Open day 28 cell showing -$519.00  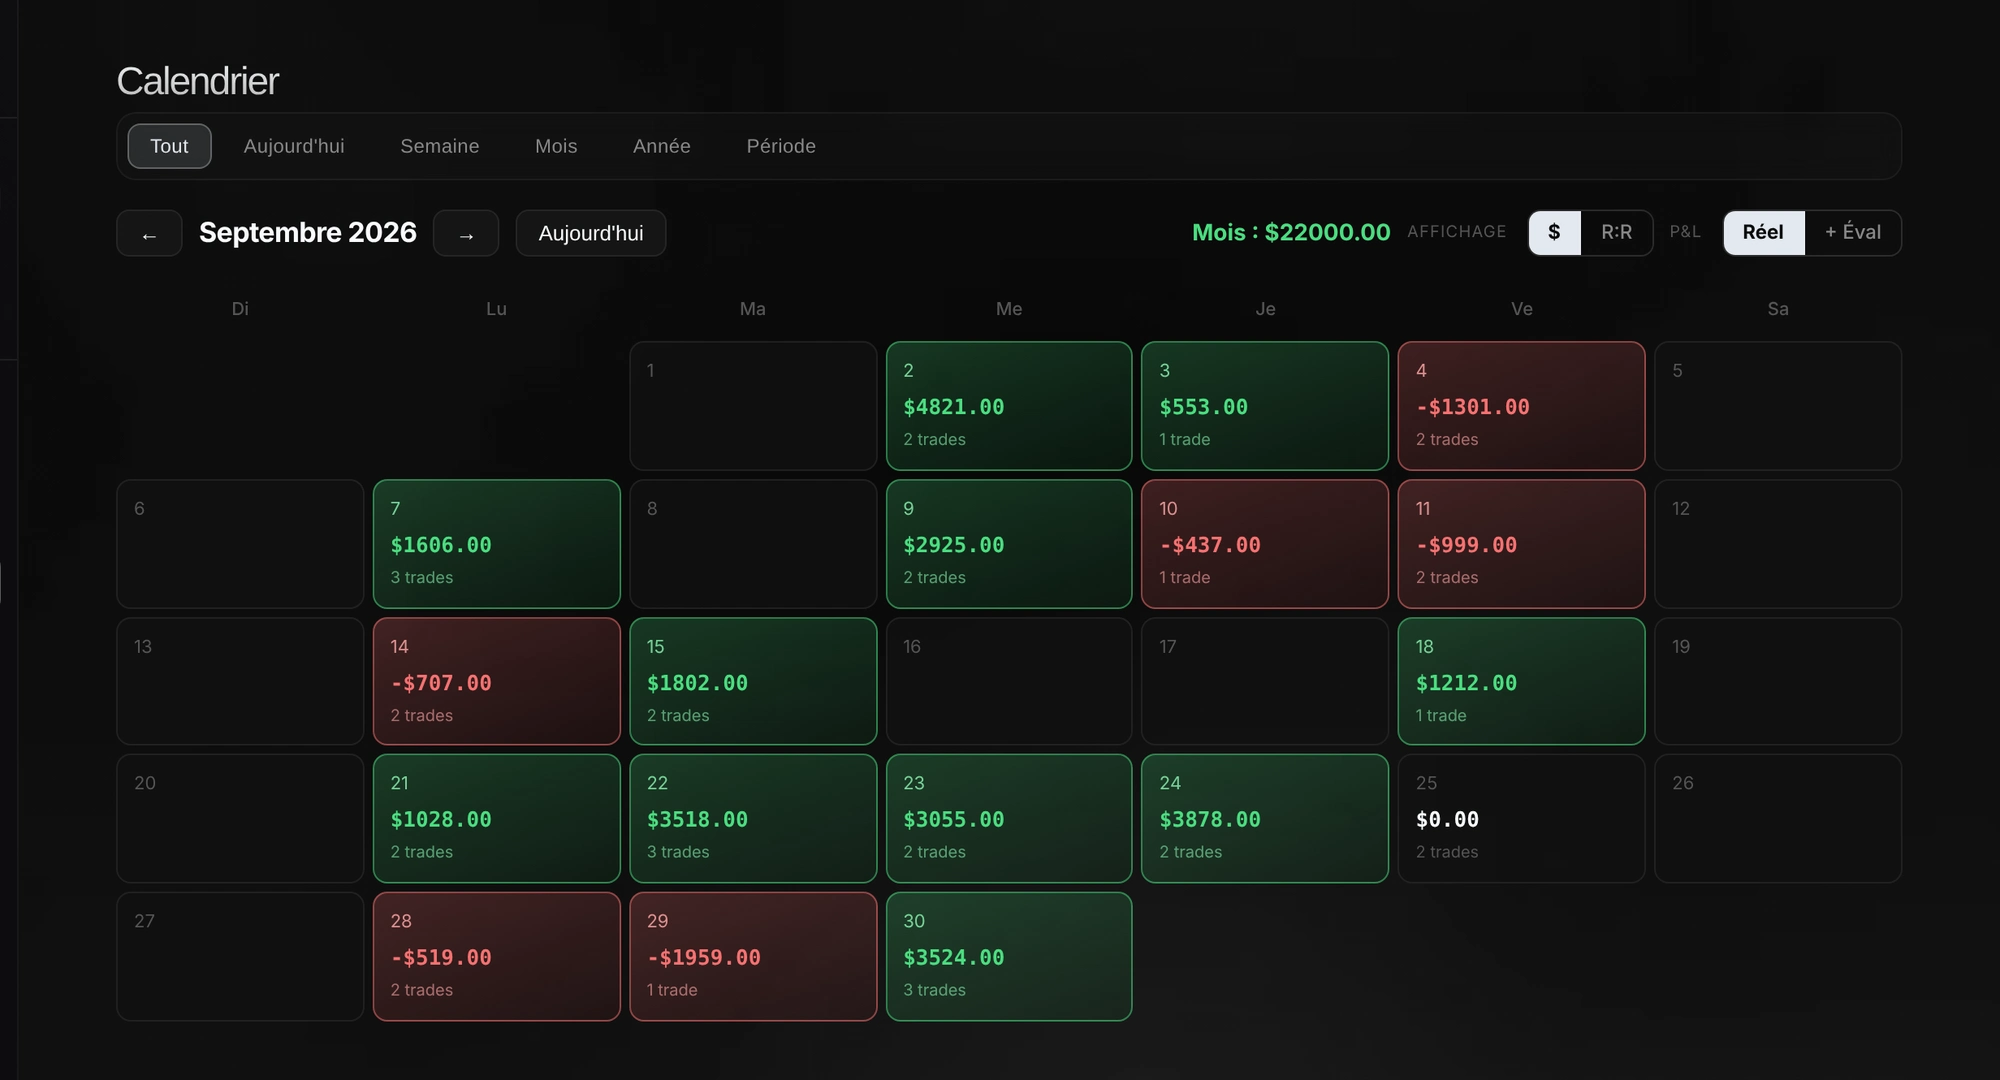pos(497,956)
